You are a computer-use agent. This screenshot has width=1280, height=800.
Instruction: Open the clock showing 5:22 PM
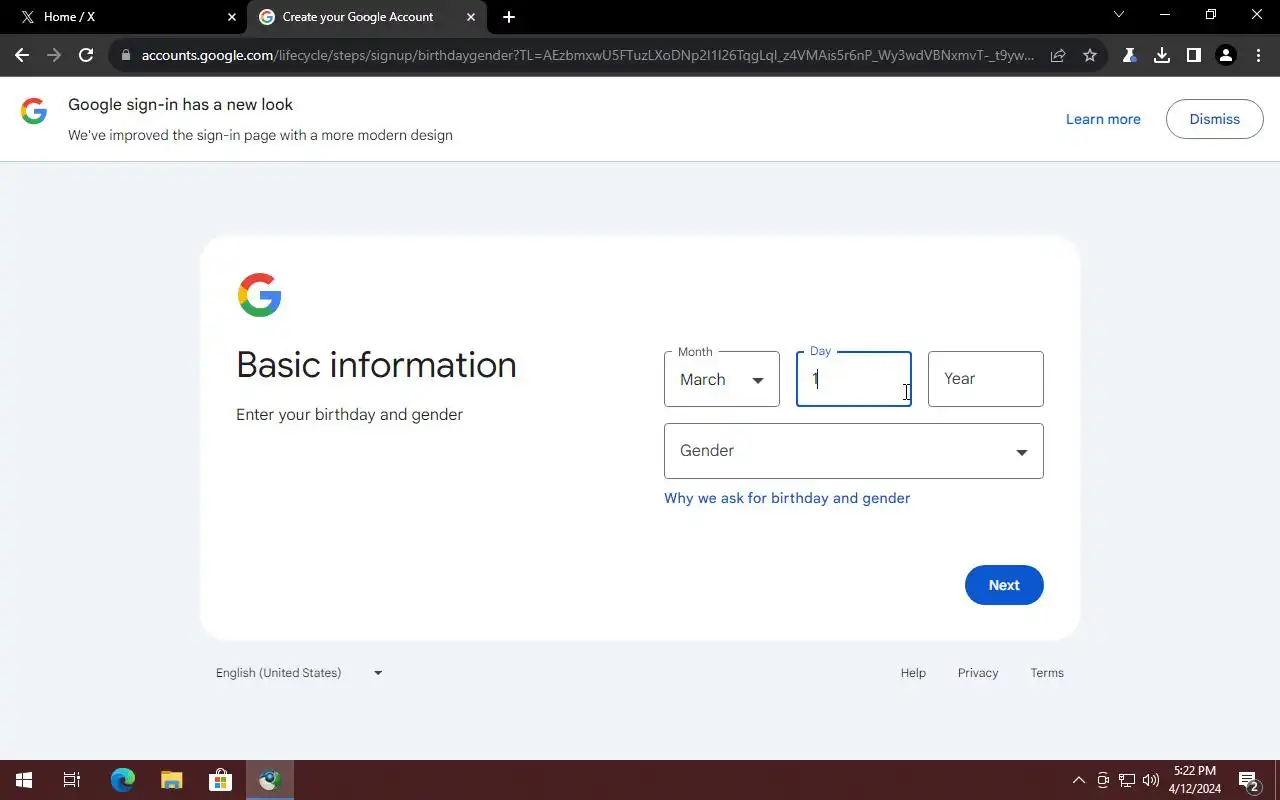pyautogui.click(x=1195, y=780)
